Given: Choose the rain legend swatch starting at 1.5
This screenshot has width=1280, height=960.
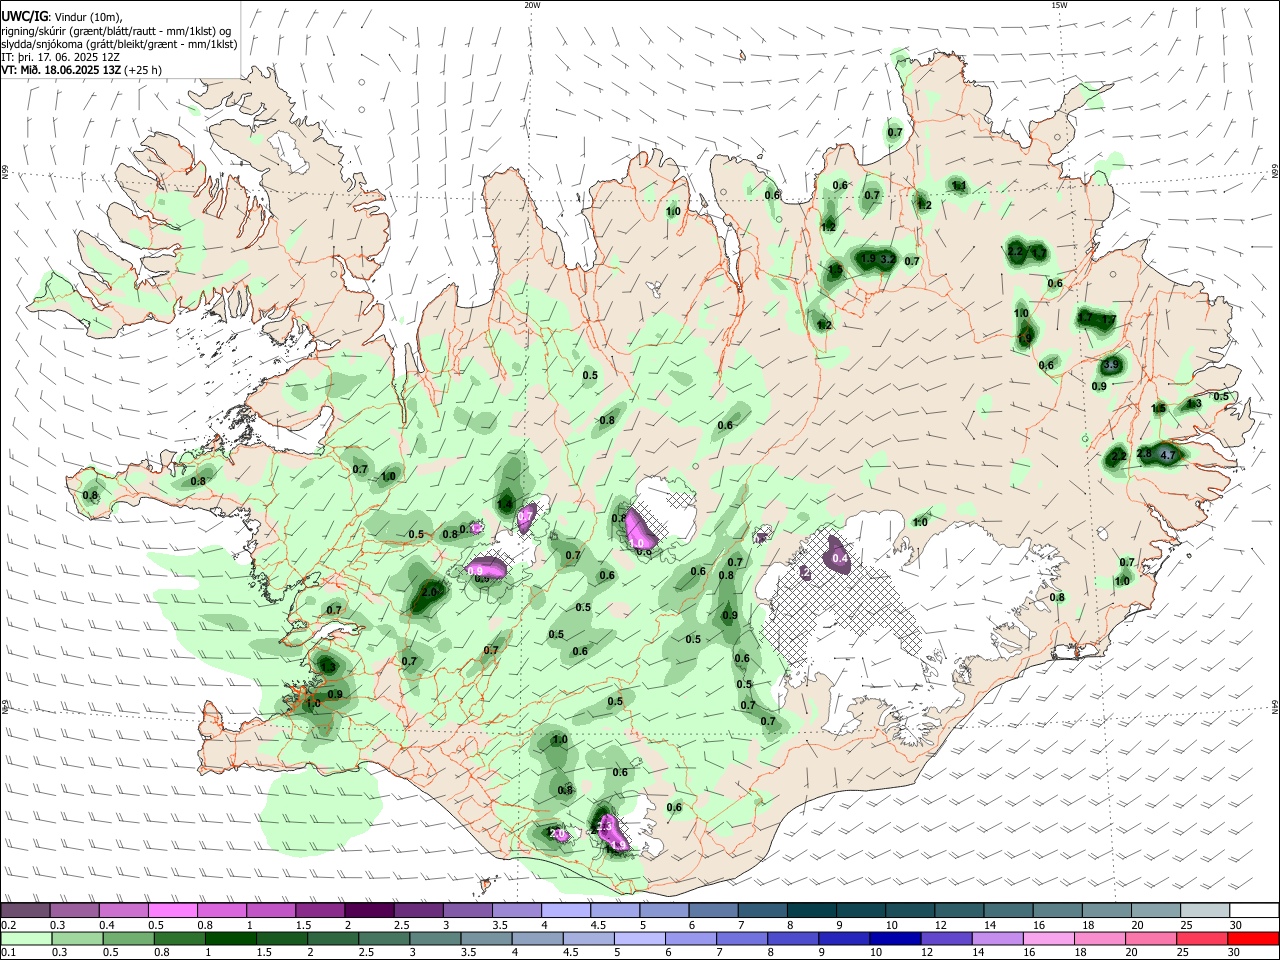Looking at the screenshot, I should (282, 938).
